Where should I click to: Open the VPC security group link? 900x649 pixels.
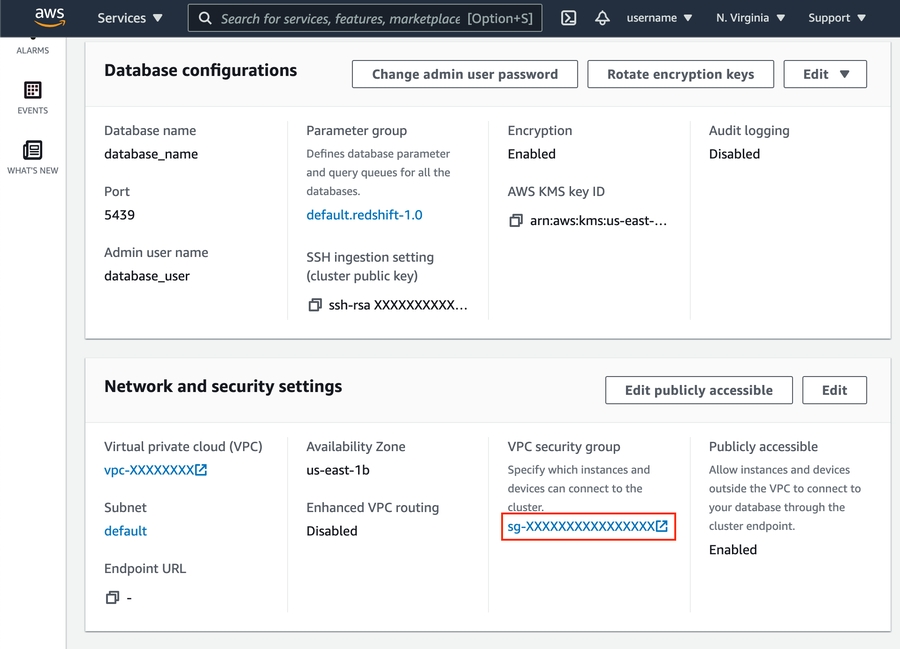pos(588,526)
